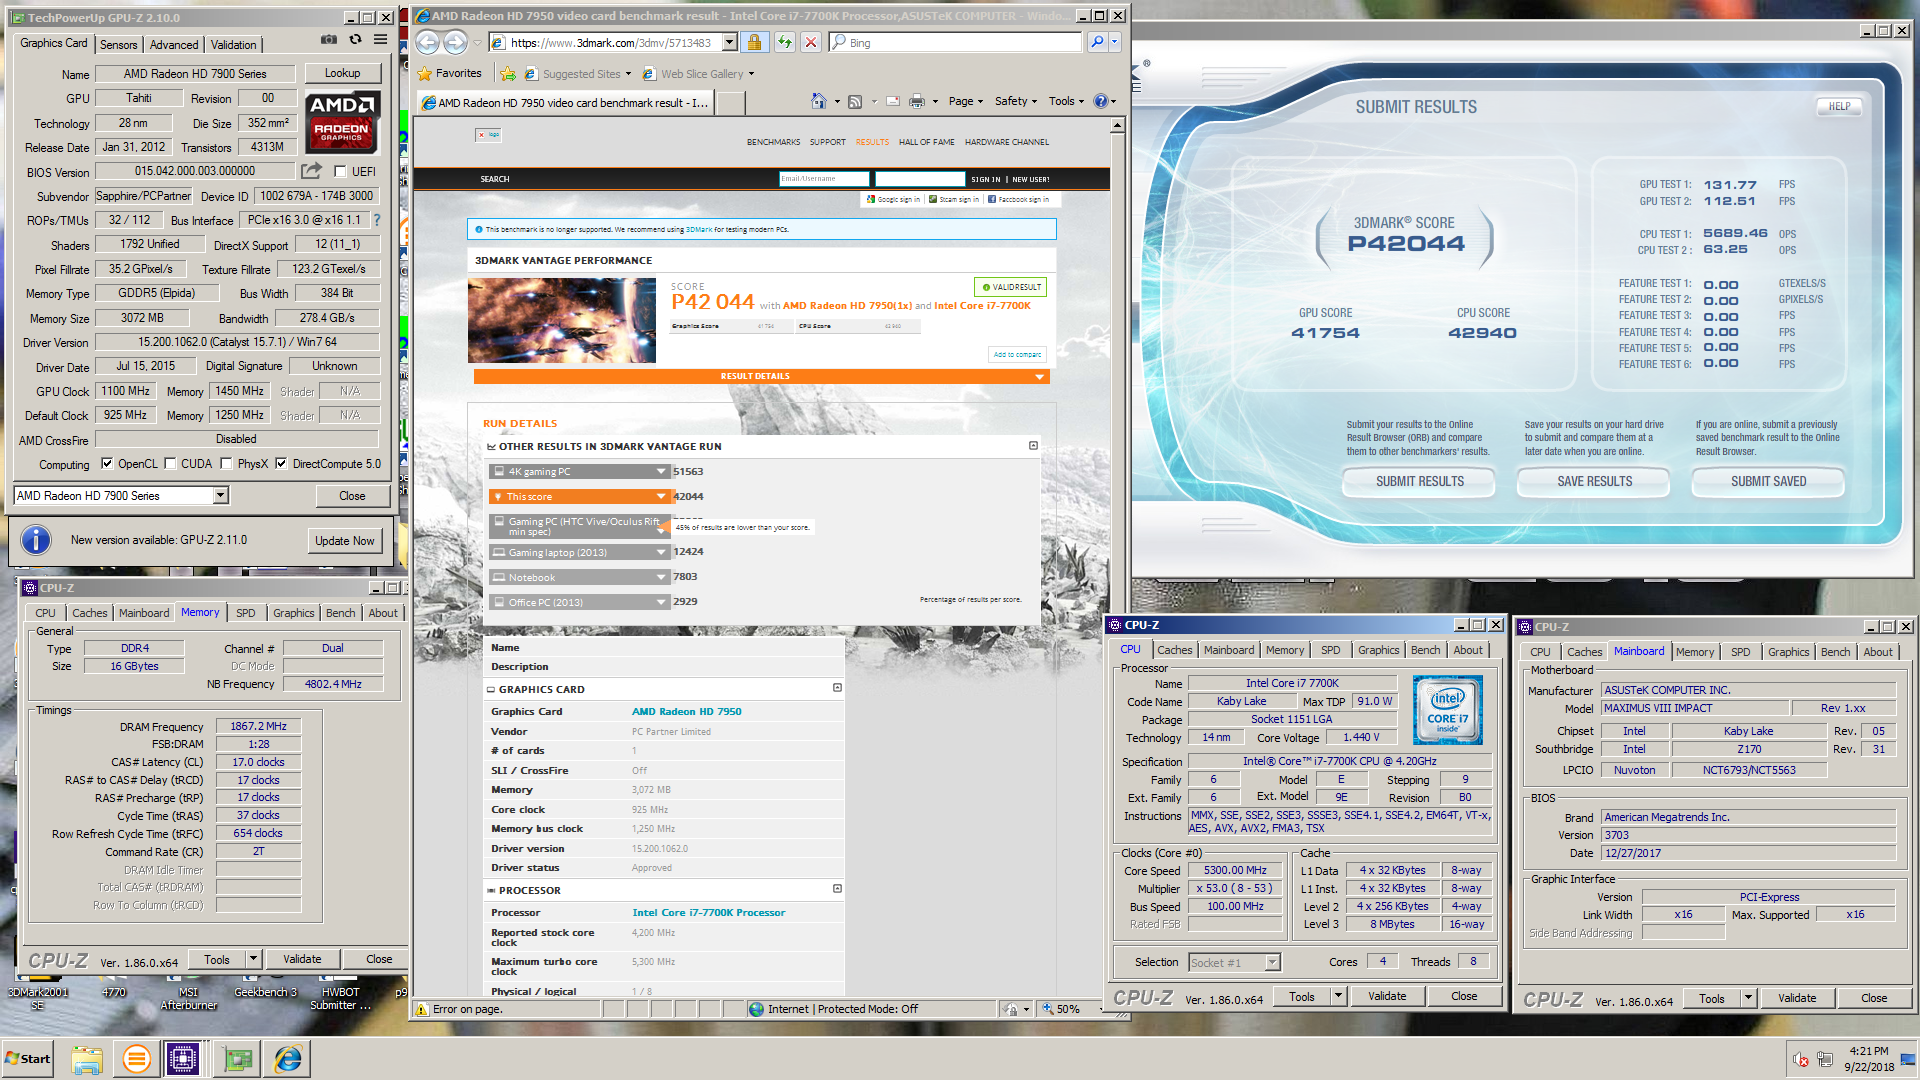Stop loading page with red X icon

[x=811, y=42]
